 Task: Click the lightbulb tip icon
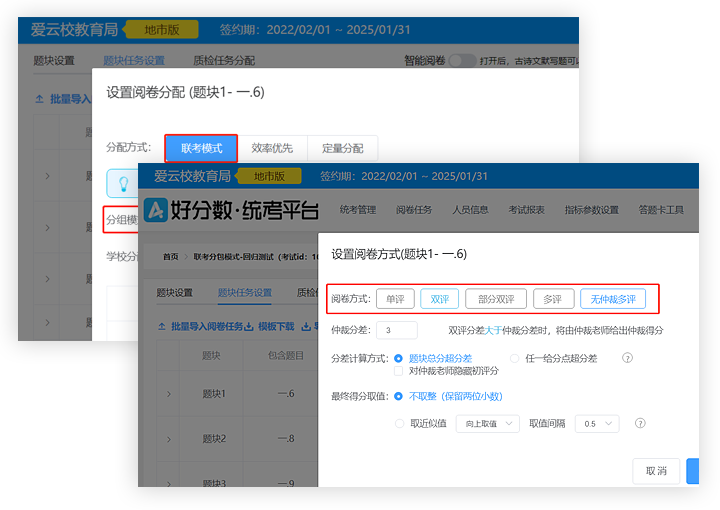125,183
